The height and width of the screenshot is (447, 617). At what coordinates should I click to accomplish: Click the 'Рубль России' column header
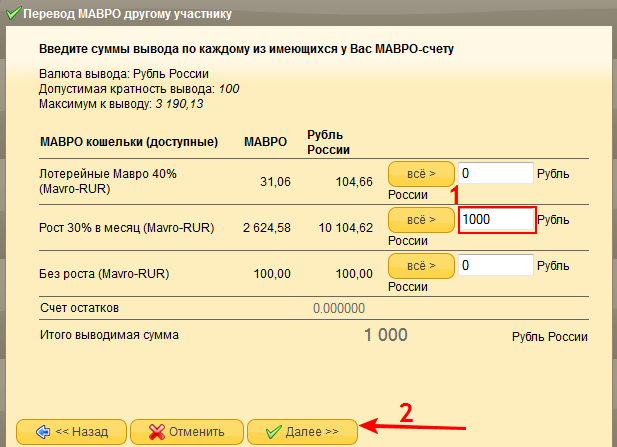point(328,142)
